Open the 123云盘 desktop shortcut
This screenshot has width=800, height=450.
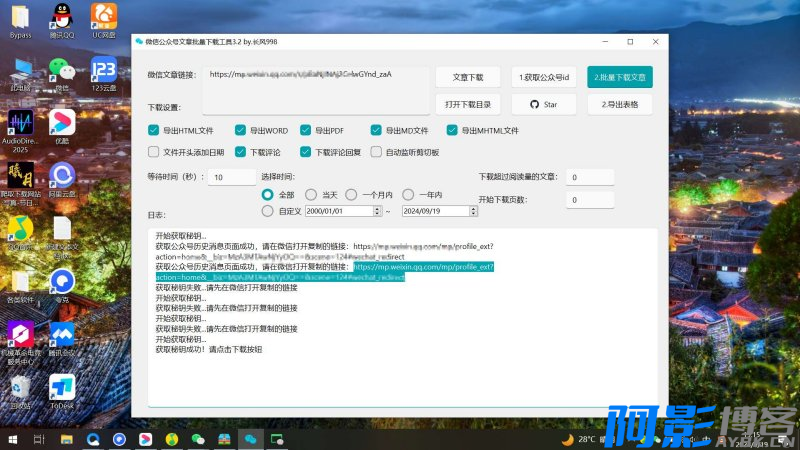click(104, 74)
